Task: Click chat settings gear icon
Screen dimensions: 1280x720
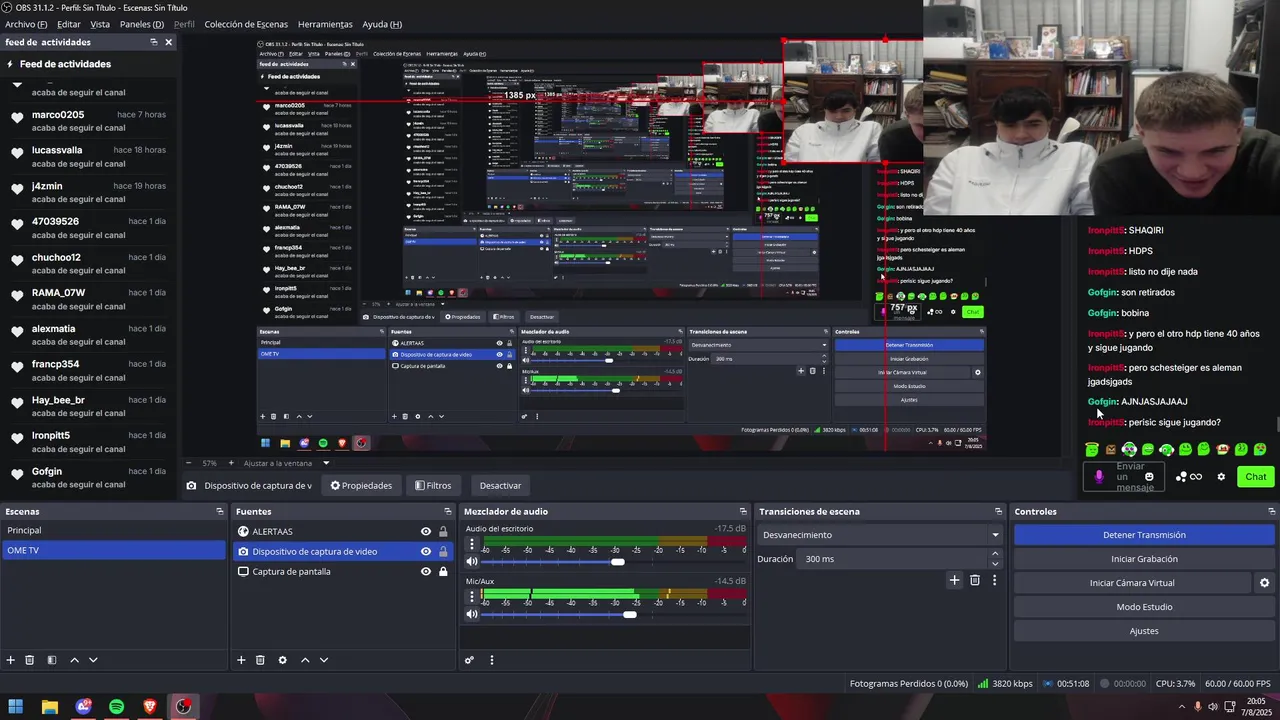Action: click(1221, 477)
